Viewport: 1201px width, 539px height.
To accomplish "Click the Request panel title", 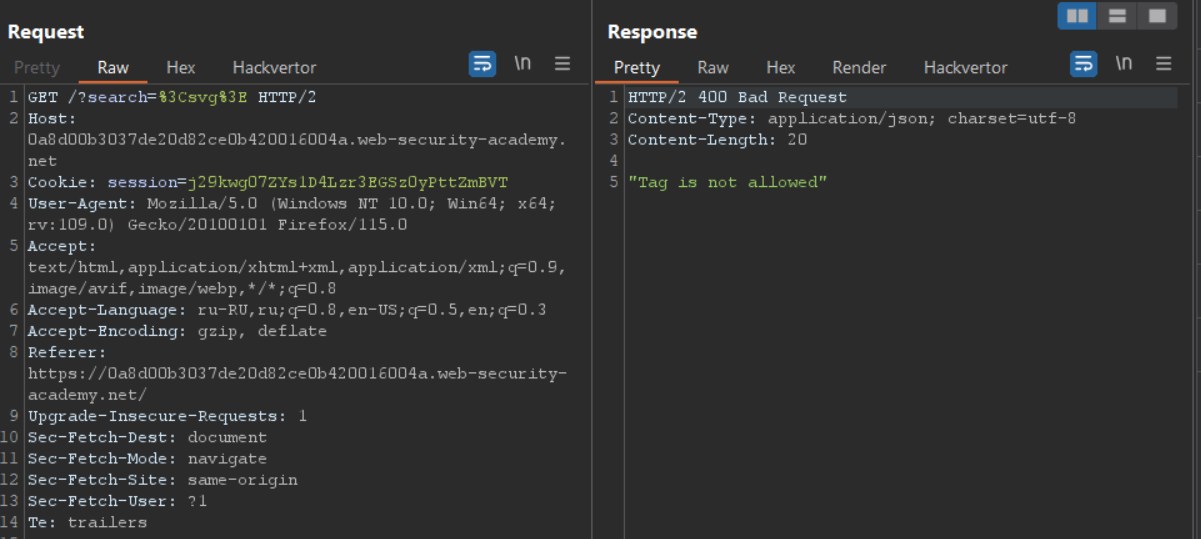I will click(x=46, y=32).
